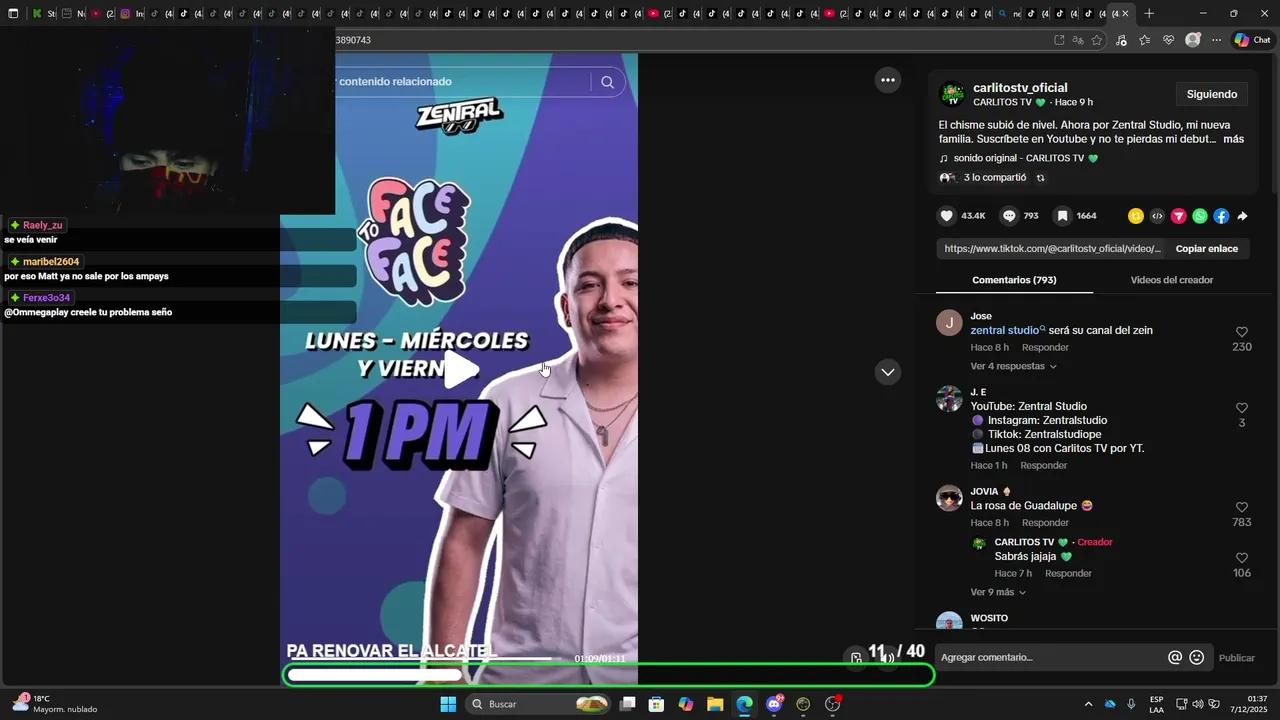Reply to CARLITOS TV's 'Sabrás jajaja' comment
The height and width of the screenshot is (720, 1280).
point(1068,573)
